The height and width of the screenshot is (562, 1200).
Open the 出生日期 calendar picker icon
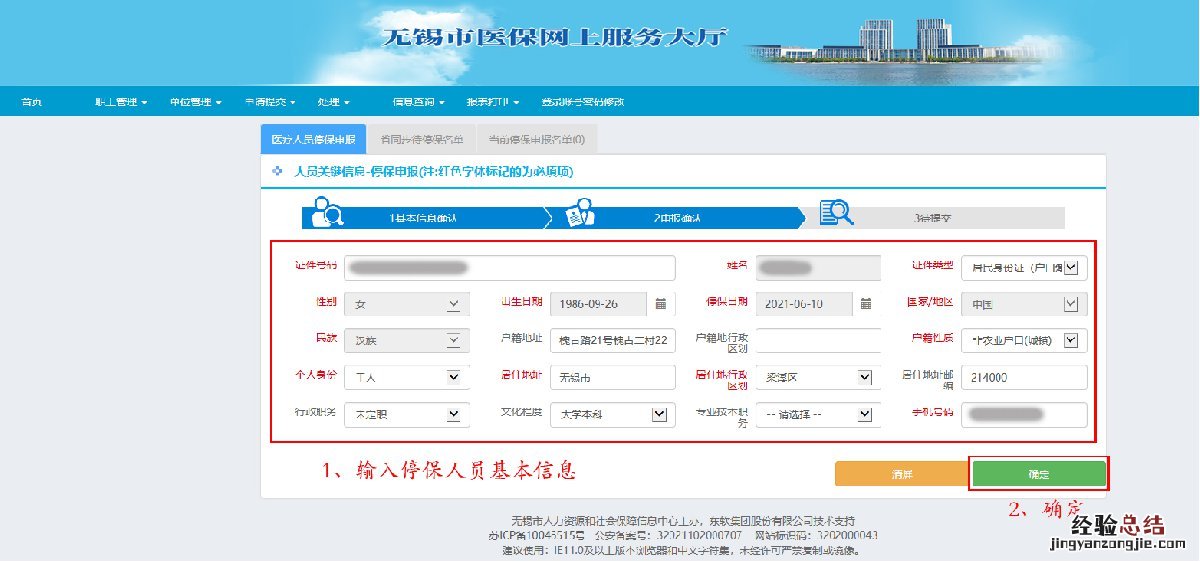(661, 304)
